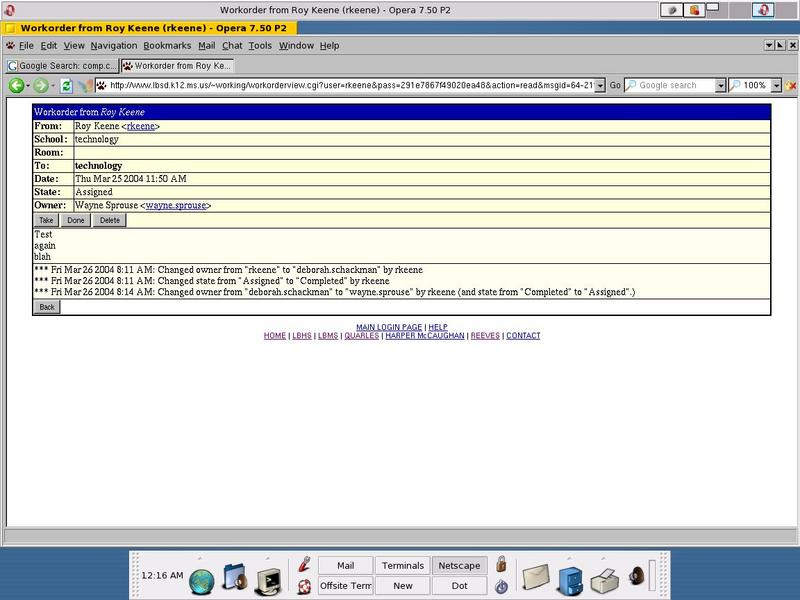Image resolution: width=800 pixels, height=600 pixels.
Task: Open the blue file cabinet icon in panel
Action: [x=570, y=581]
